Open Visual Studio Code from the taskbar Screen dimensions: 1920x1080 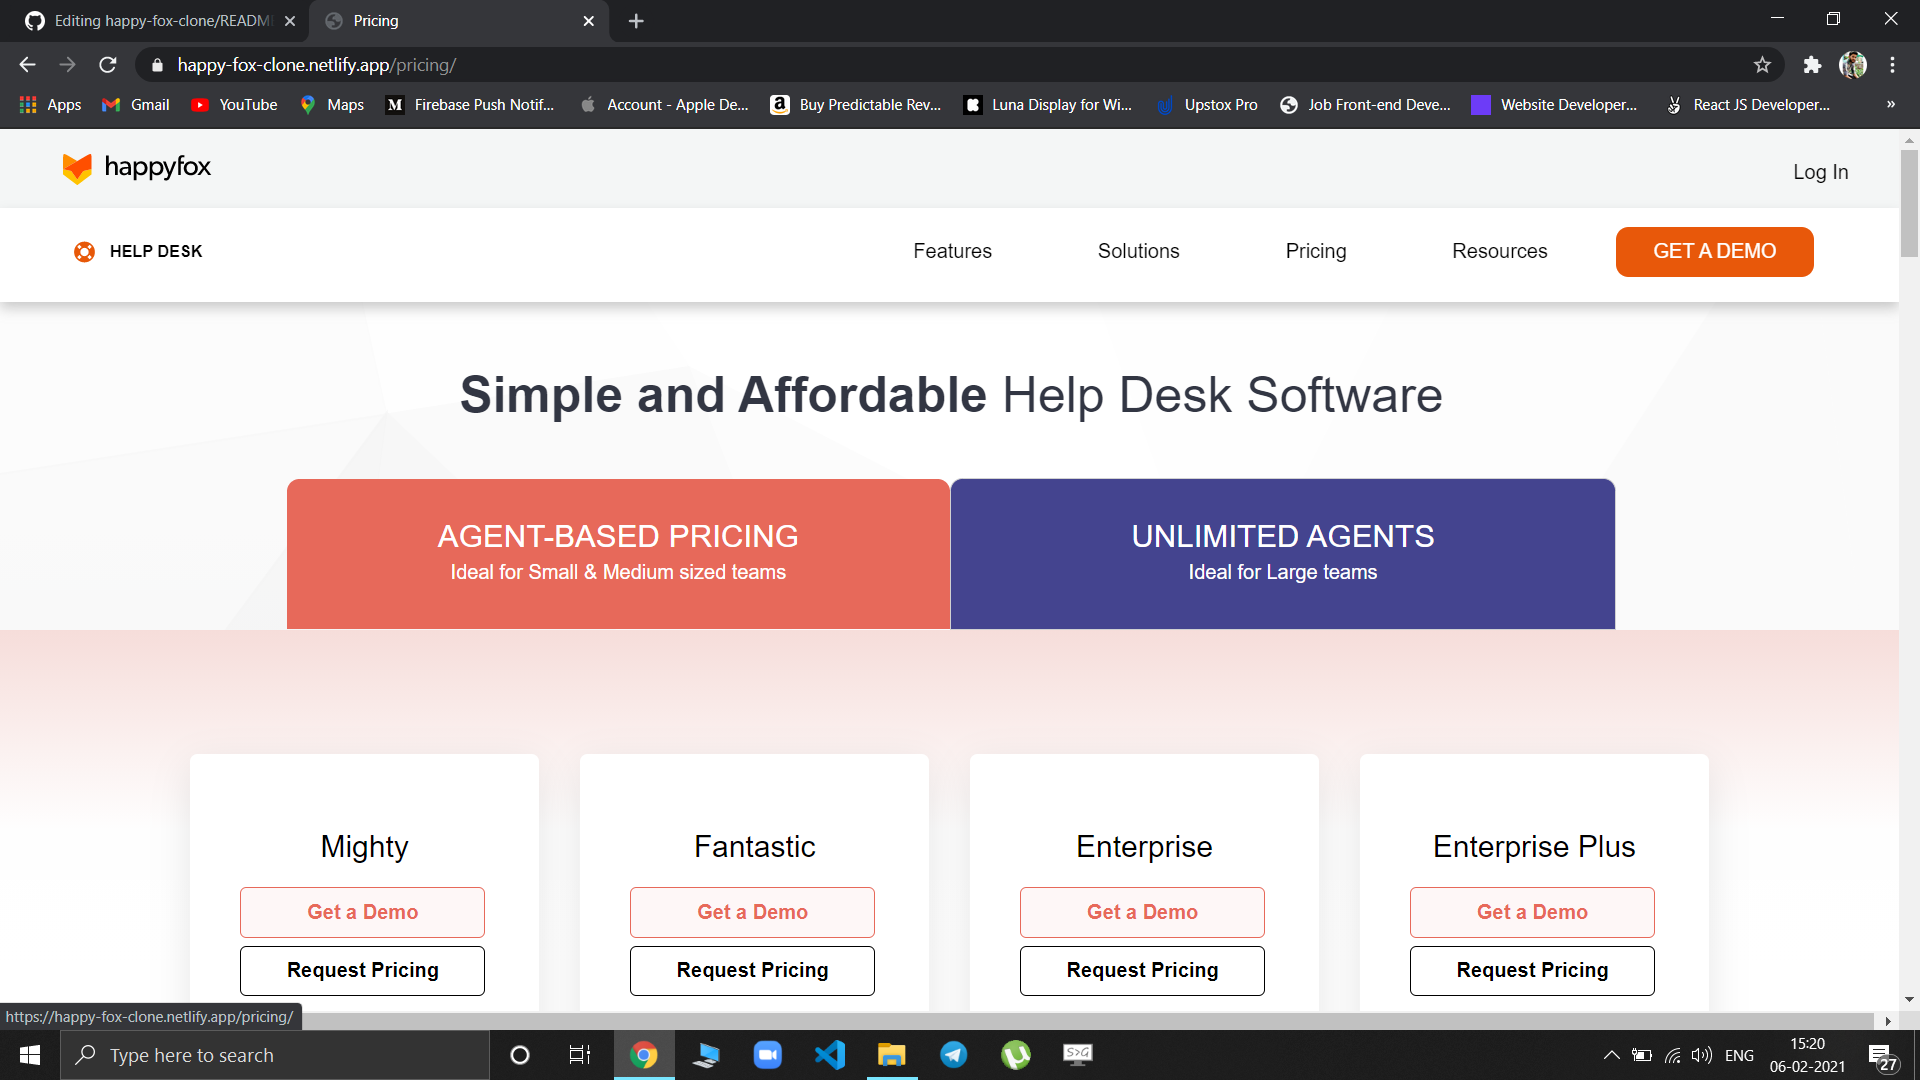(830, 1055)
